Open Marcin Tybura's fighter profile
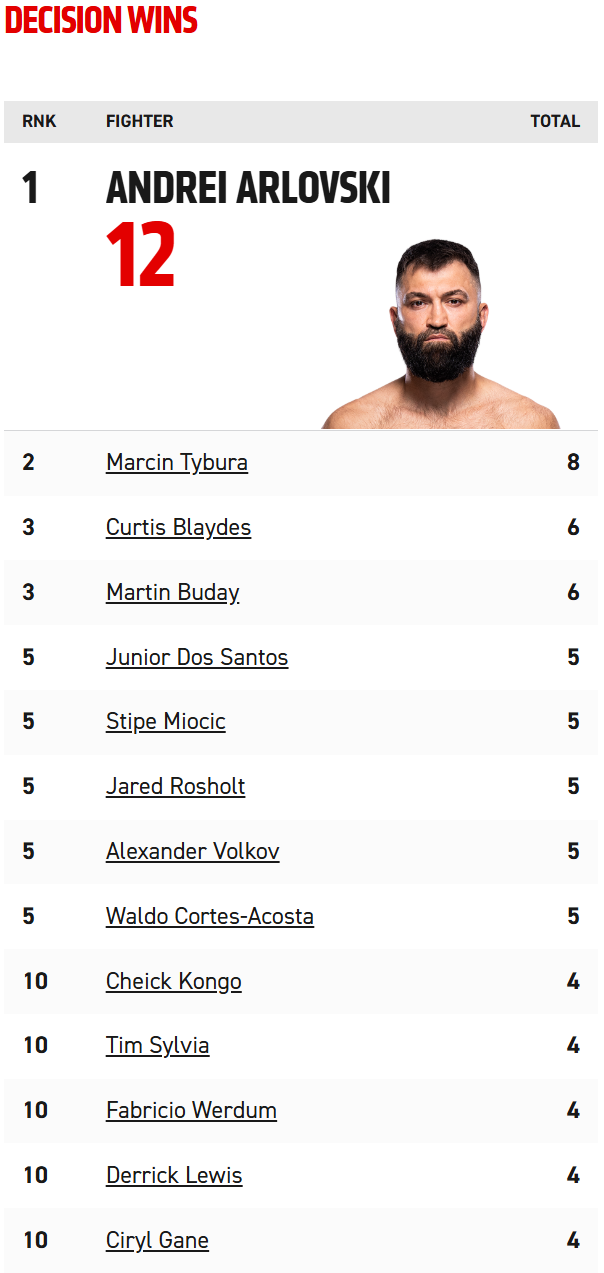This screenshot has height=1273, width=604. pos(177,463)
